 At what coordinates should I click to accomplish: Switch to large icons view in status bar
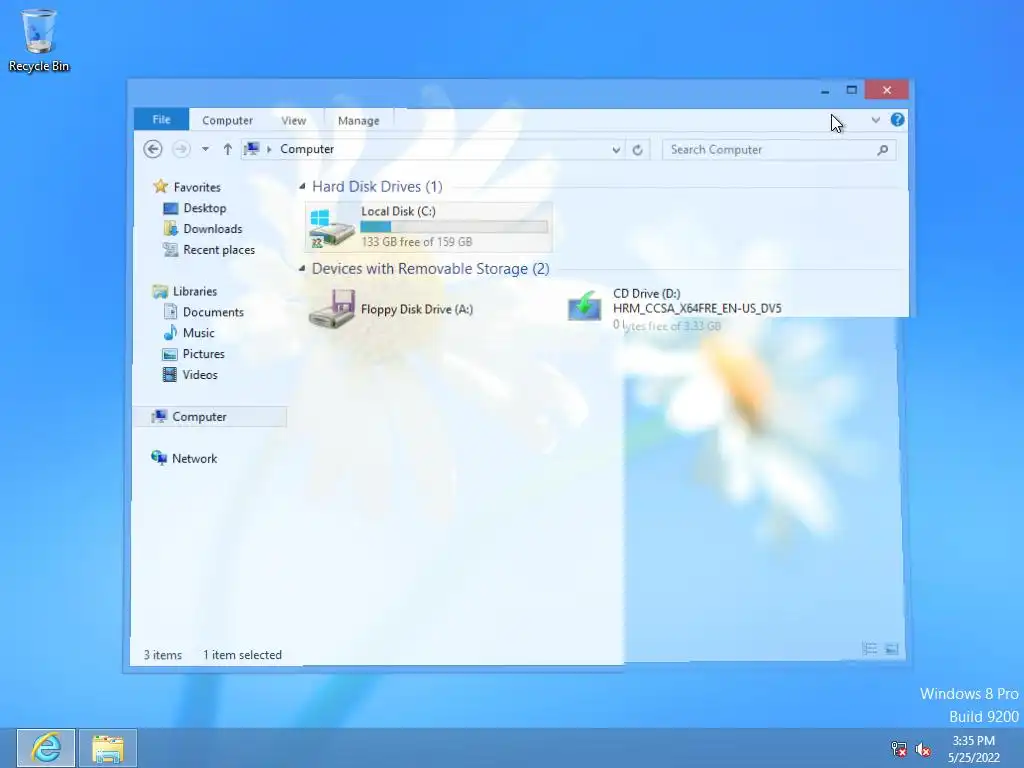point(891,648)
